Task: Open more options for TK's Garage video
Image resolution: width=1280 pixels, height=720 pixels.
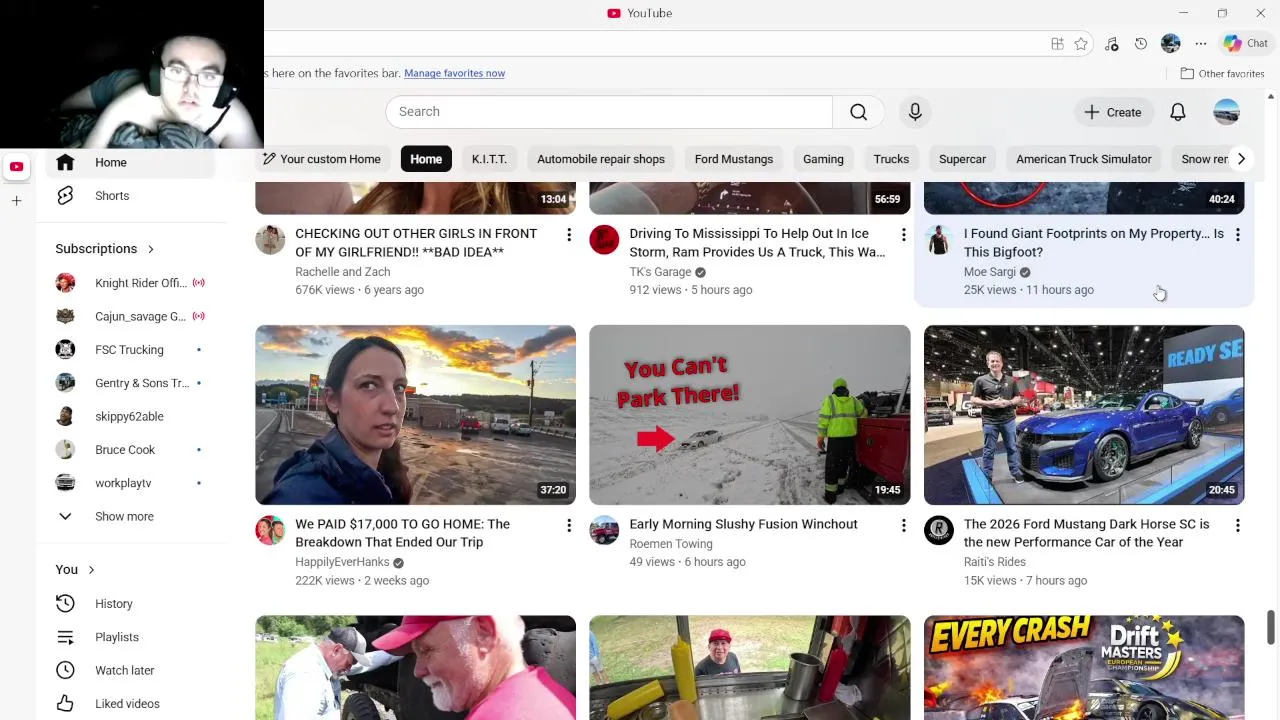Action: point(903,235)
